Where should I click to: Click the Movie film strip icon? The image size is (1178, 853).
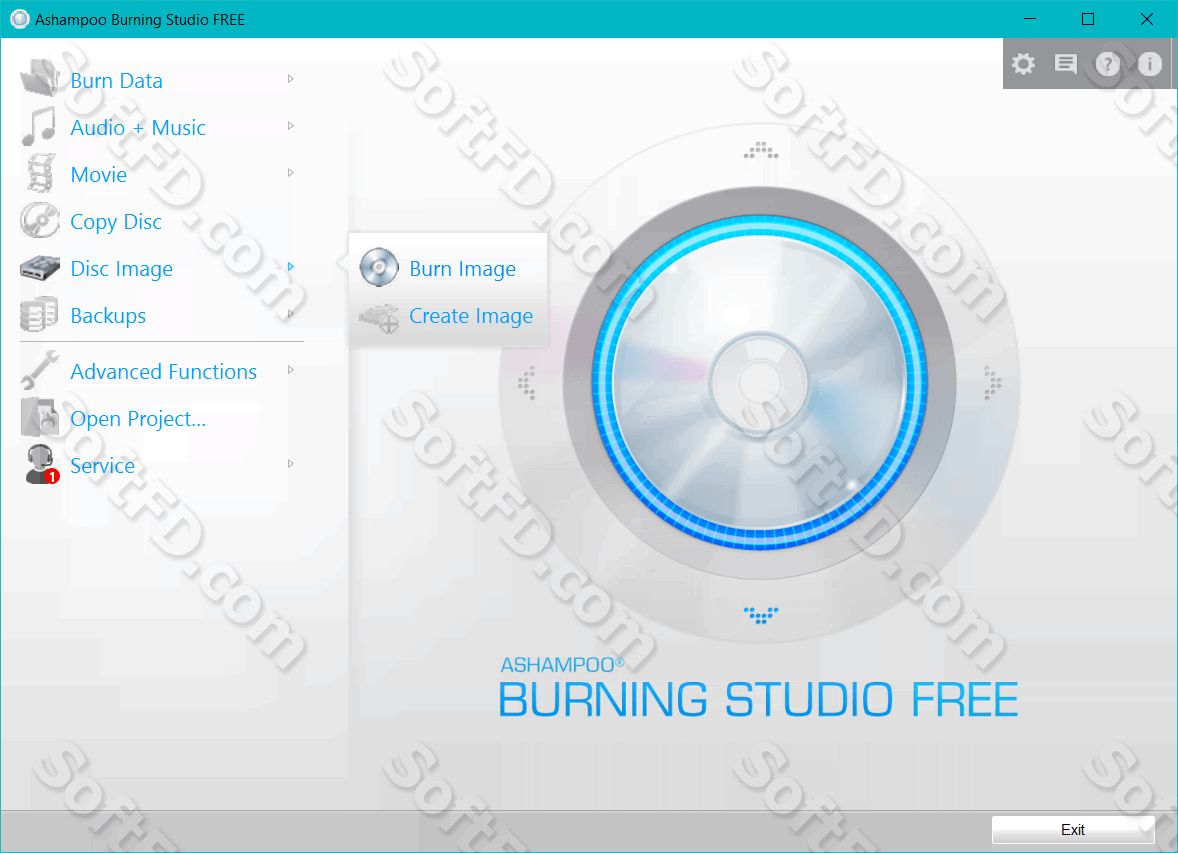pyautogui.click(x=40, y=173)
